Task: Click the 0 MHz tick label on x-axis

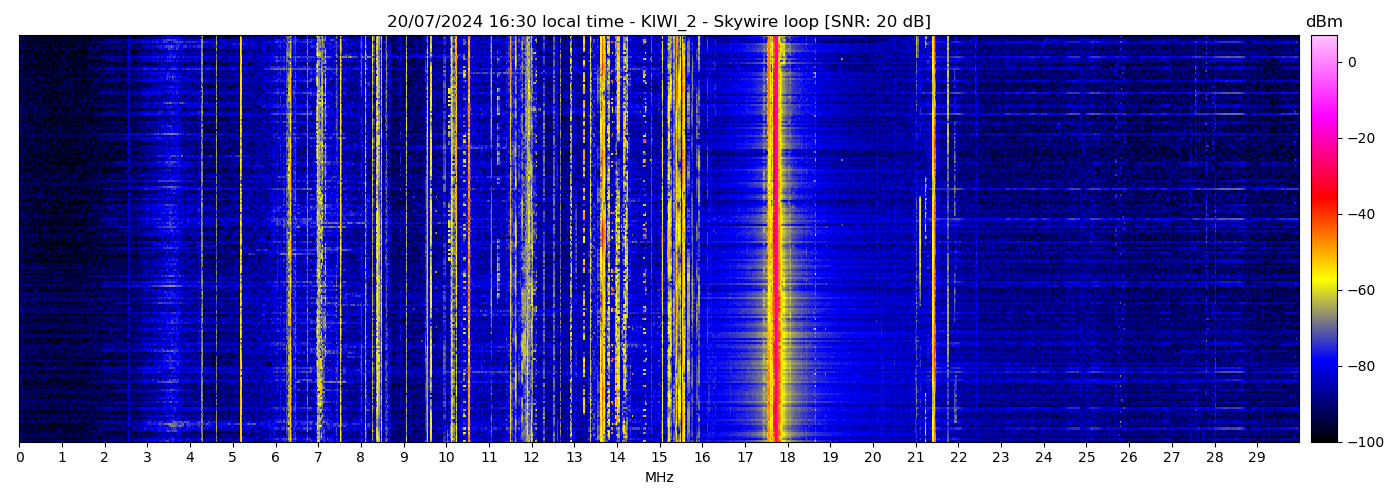Action: click(x=19, y=457)
